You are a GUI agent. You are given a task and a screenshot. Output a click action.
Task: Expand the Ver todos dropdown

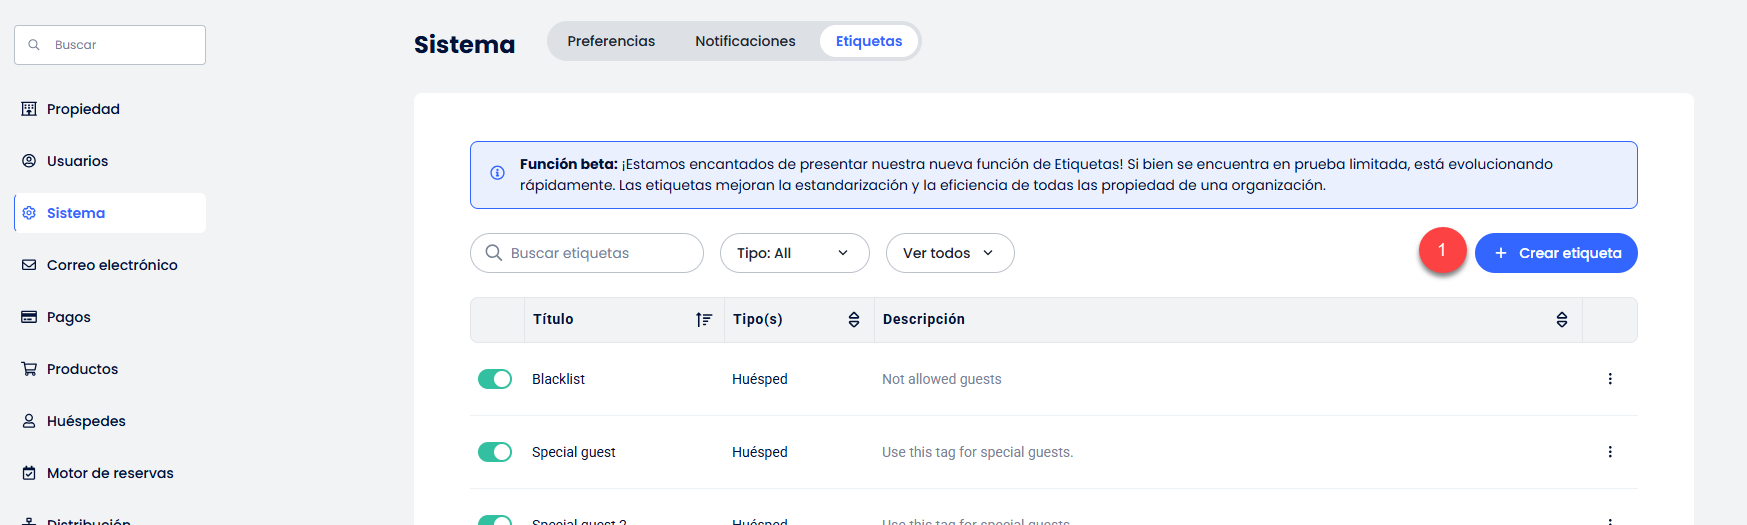pyautogui.click(x=949, y=253)
